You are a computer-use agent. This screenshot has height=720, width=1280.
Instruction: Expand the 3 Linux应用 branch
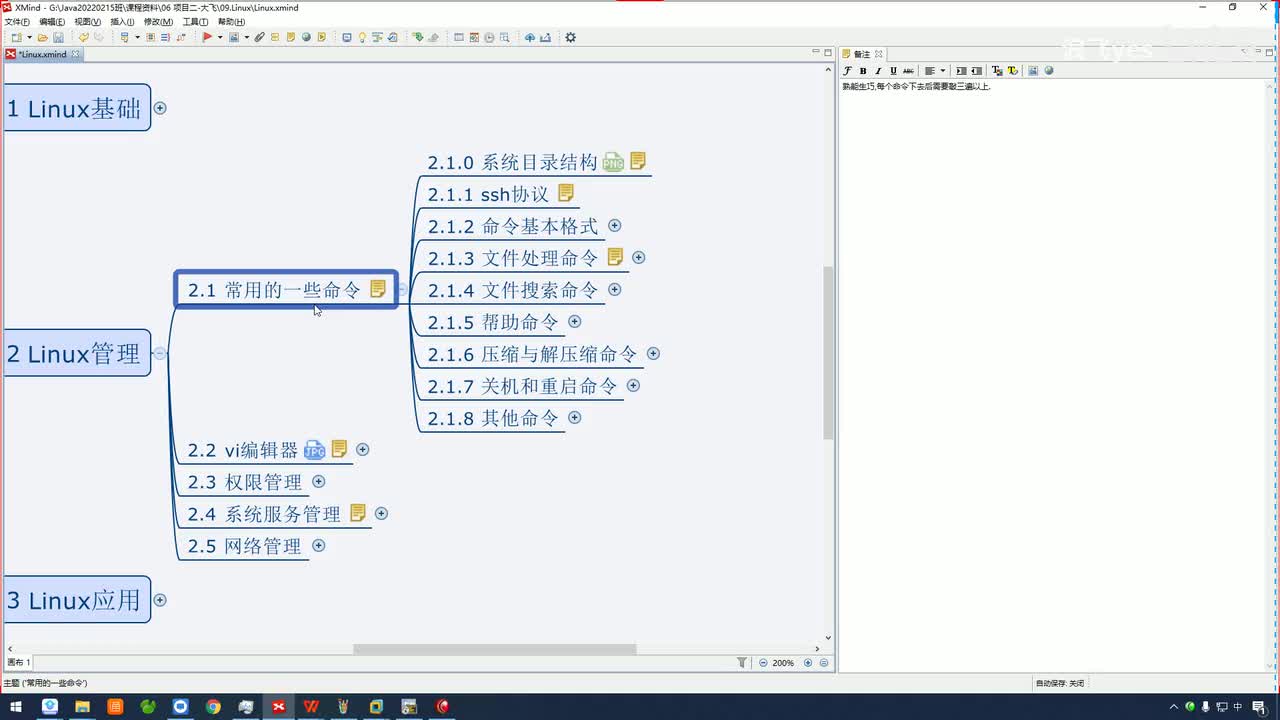point(160,600)
